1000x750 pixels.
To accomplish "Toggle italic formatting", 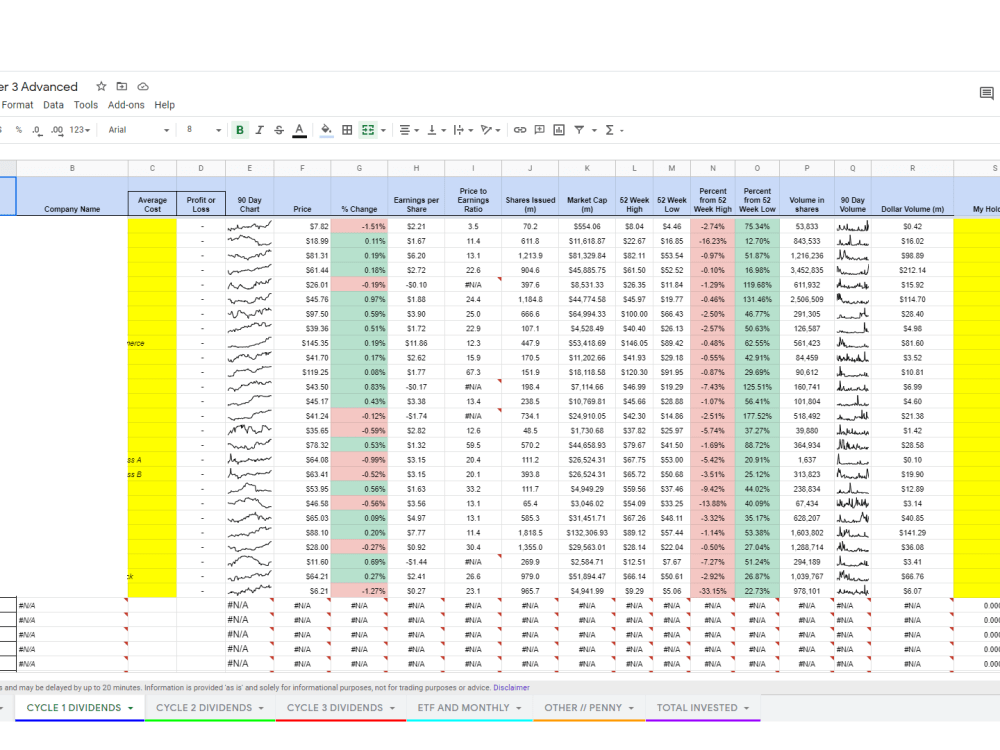I will point(260,130).
